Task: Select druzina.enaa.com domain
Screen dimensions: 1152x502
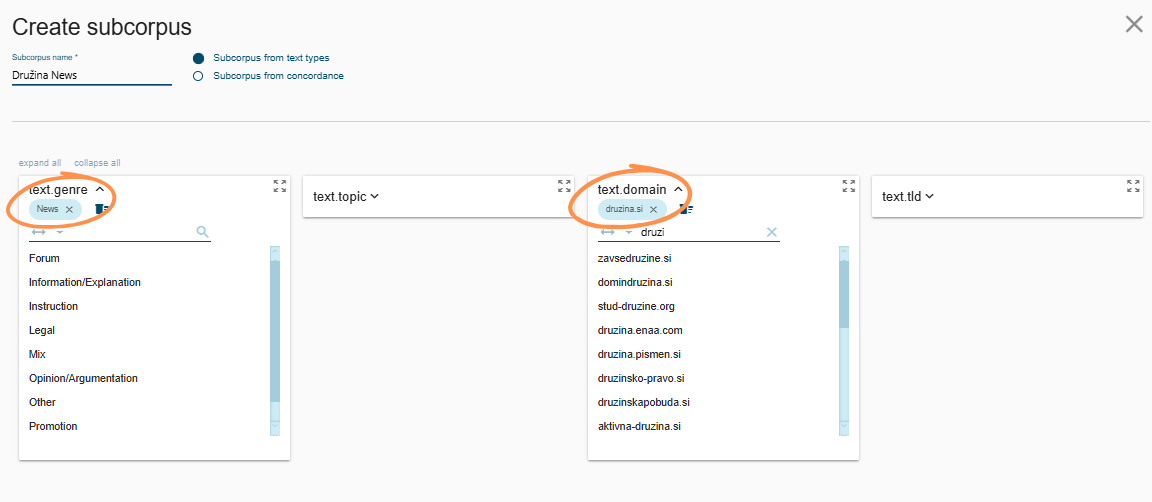Action: point(641,330)
